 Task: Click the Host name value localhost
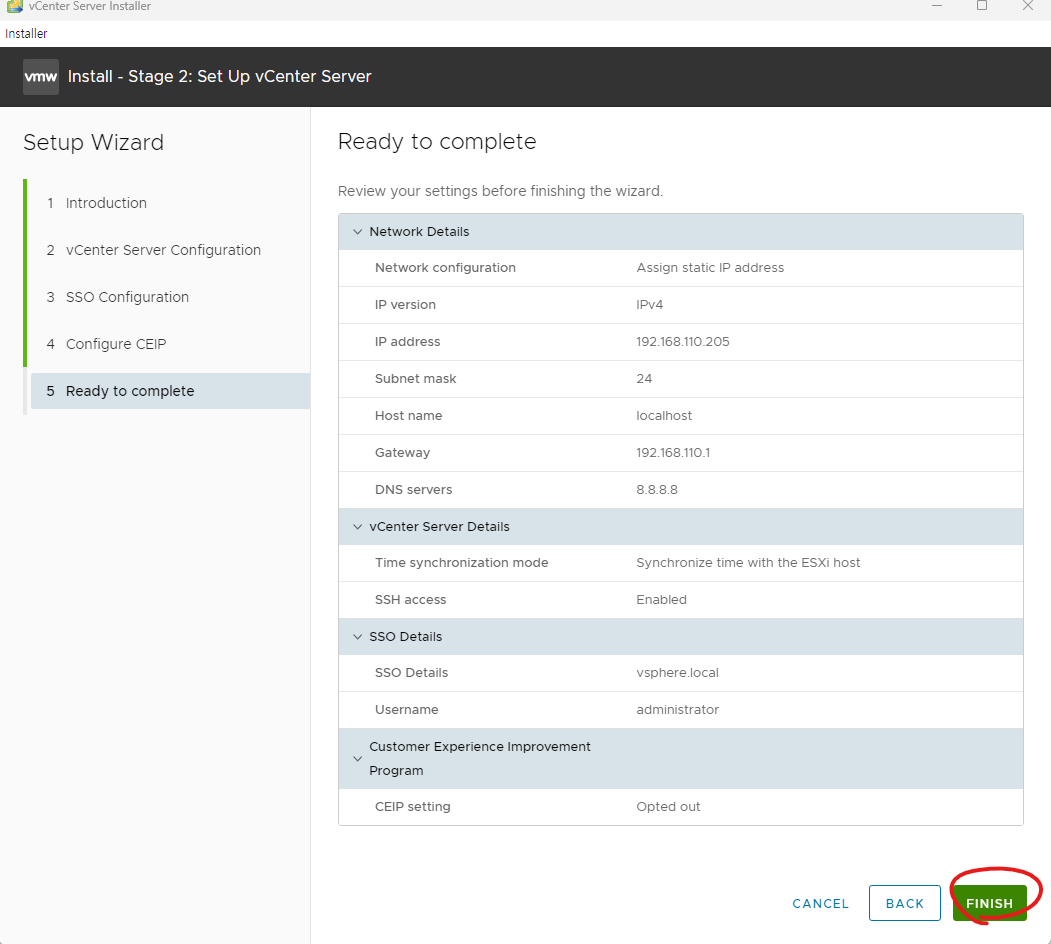(x=664, y=415)
